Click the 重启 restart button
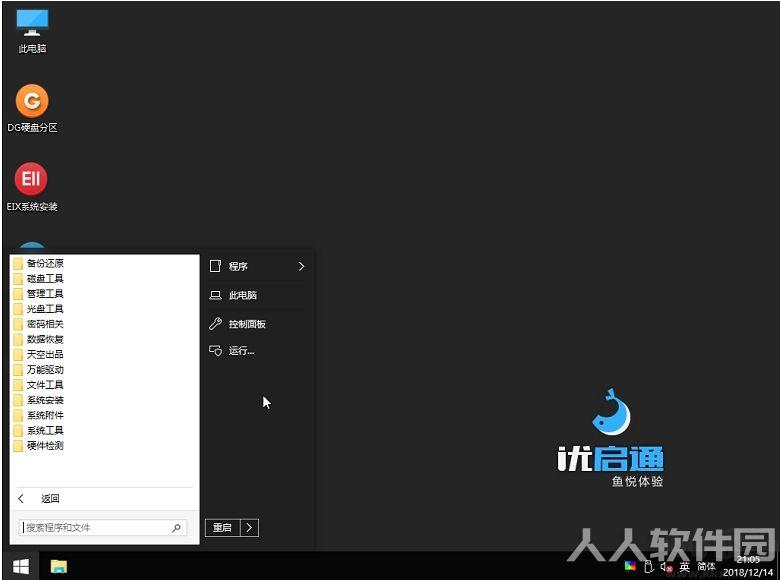The image size is (780, 580). (x=222, y=528)
